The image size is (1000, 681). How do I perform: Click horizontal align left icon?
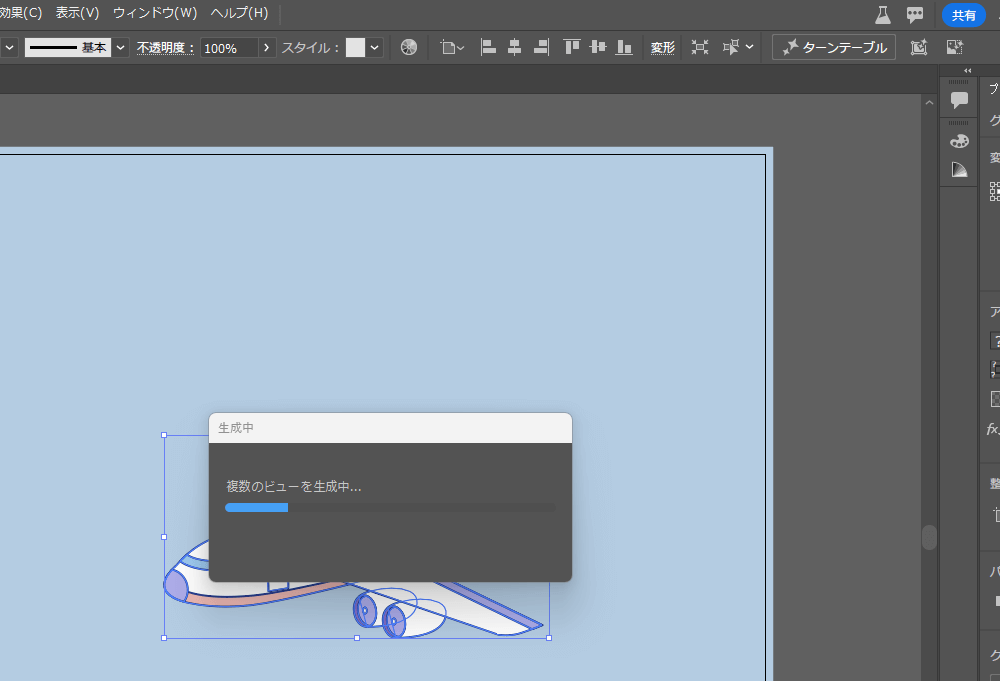point(488,47)
